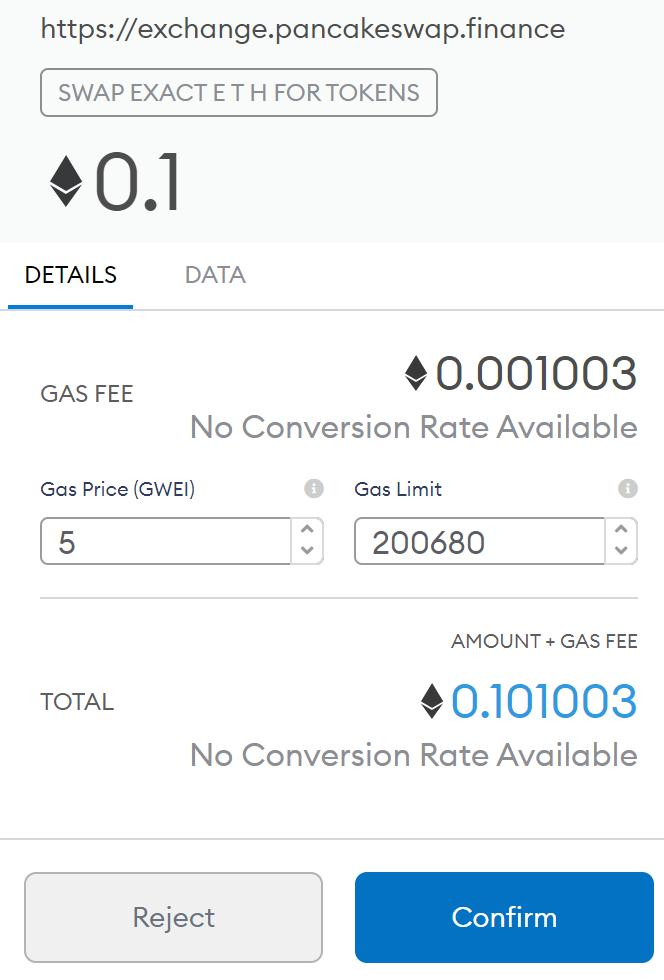Click the pancakeswap exchange URL text
Screen dimensions: 664x980
pyautogui.click(x=303, y=29)
